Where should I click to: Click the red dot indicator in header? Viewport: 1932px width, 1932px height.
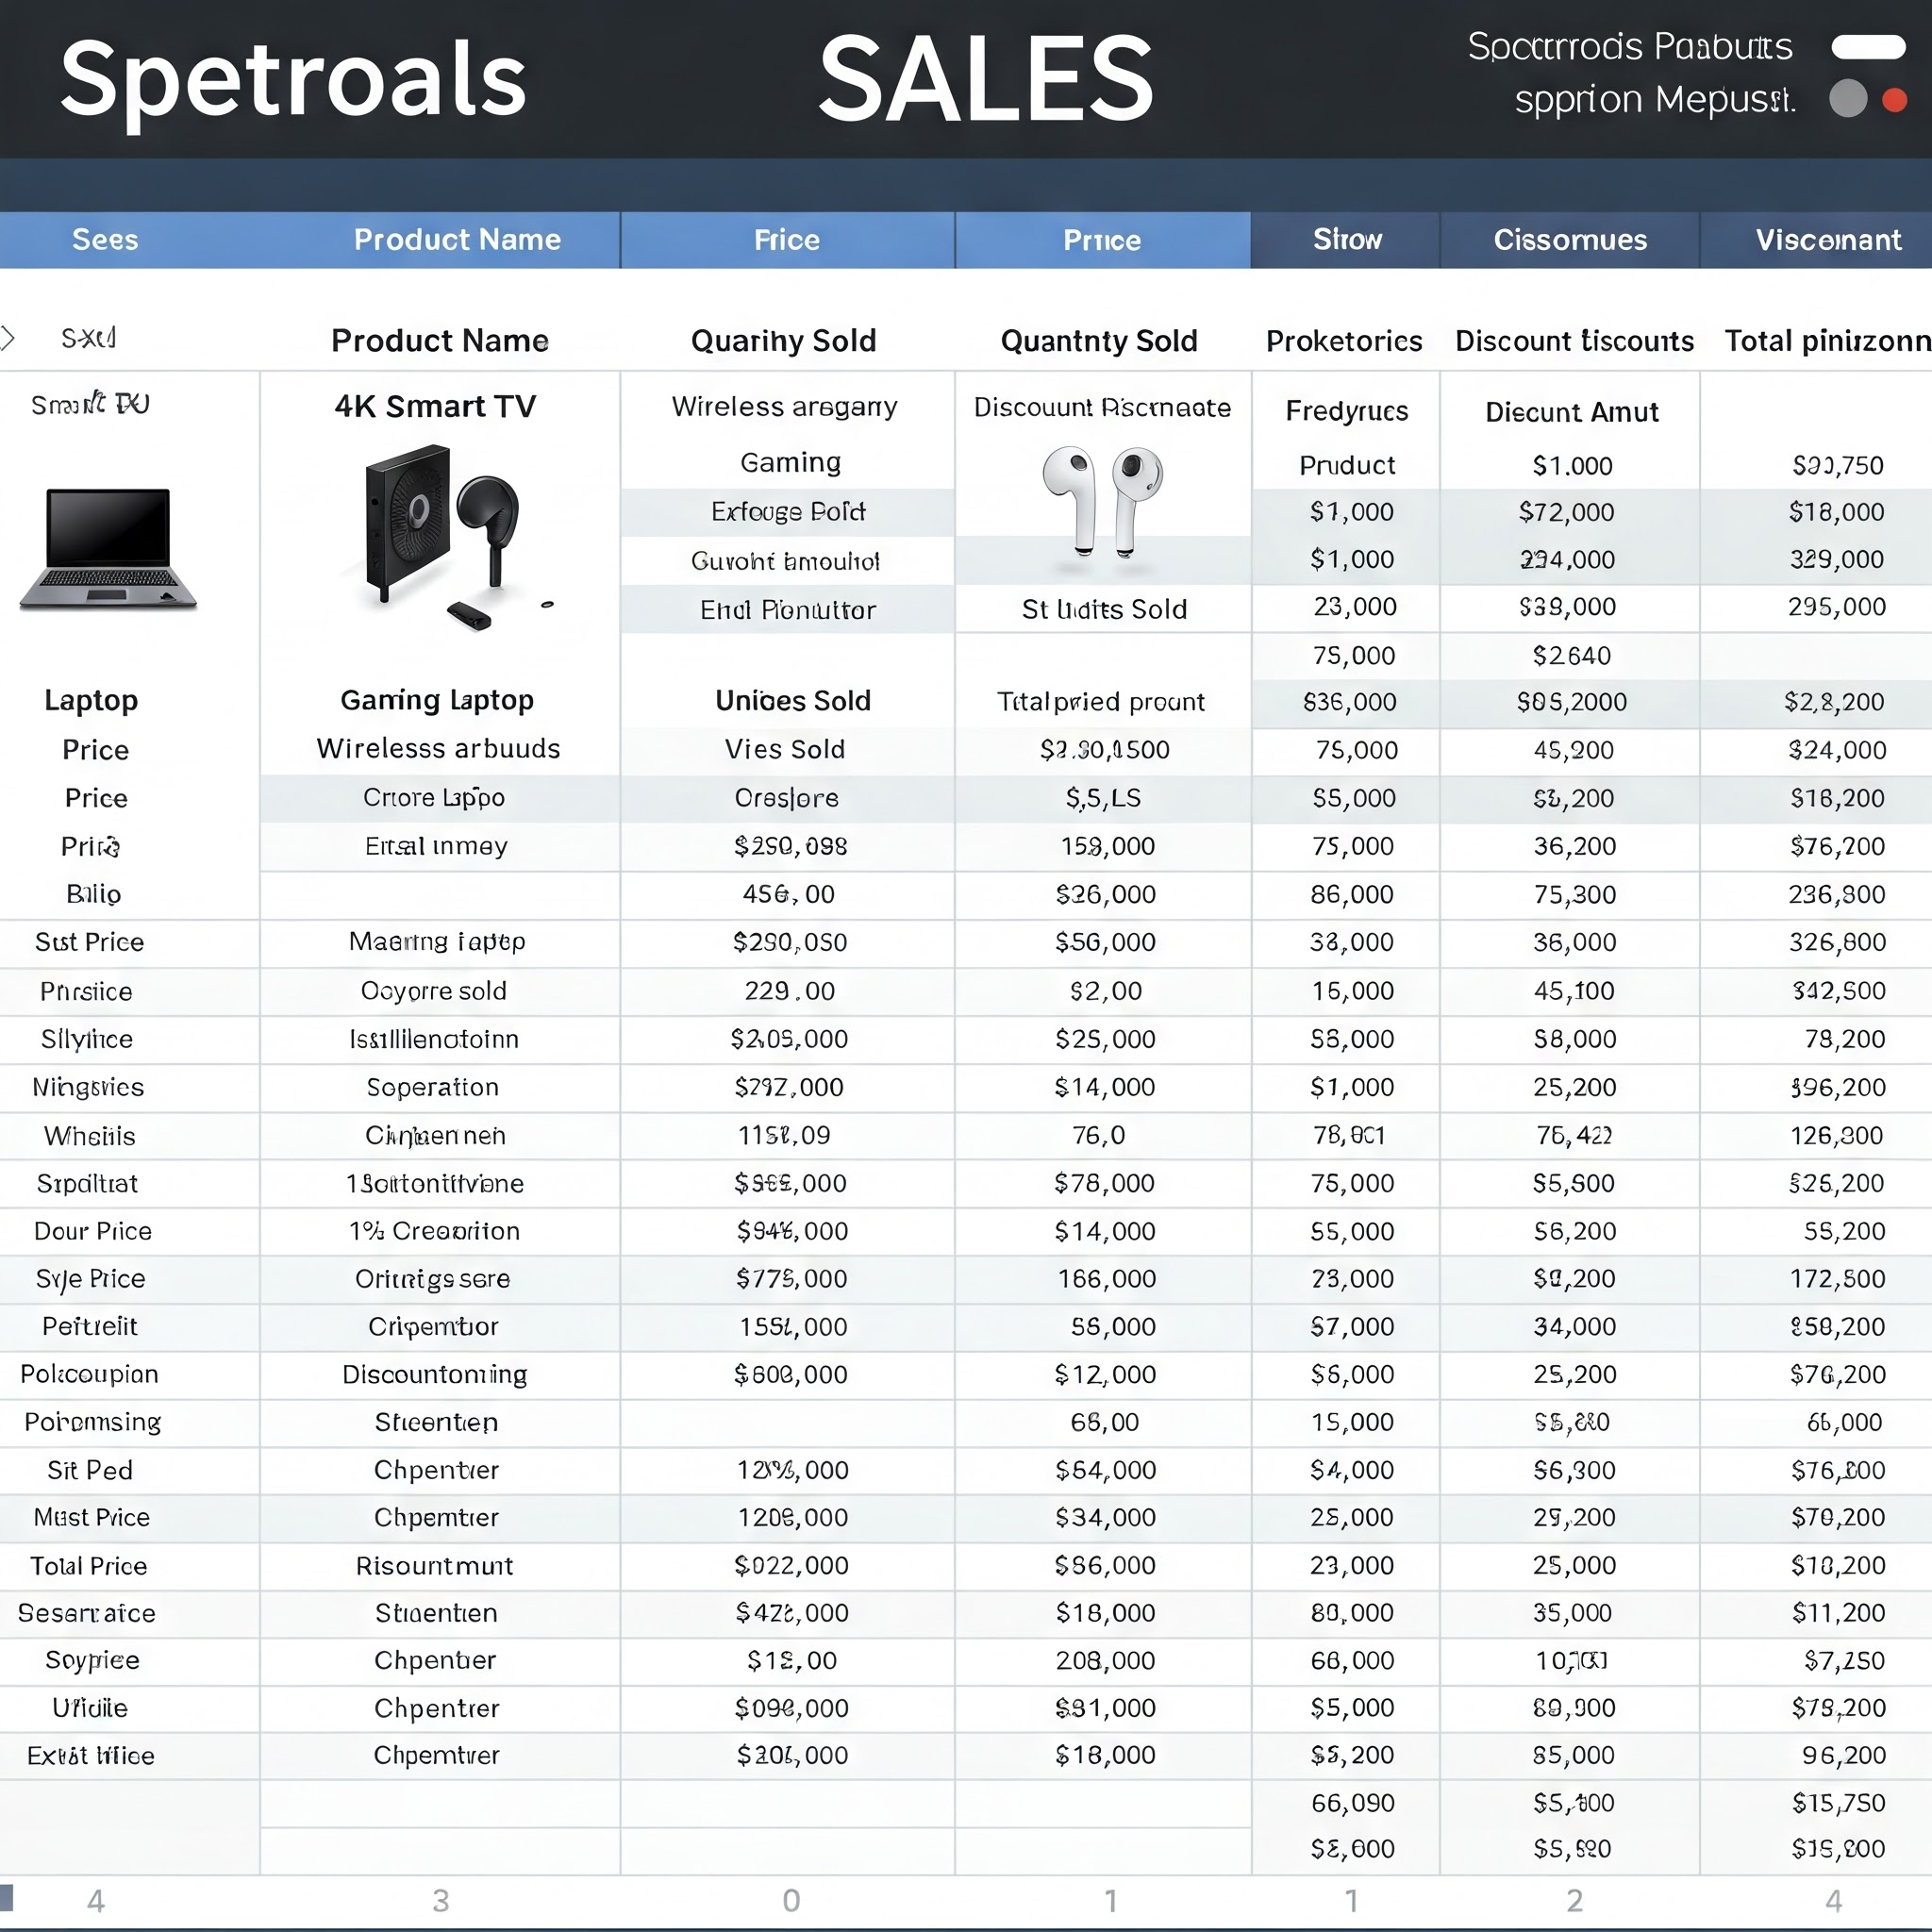pos(1894,100)
